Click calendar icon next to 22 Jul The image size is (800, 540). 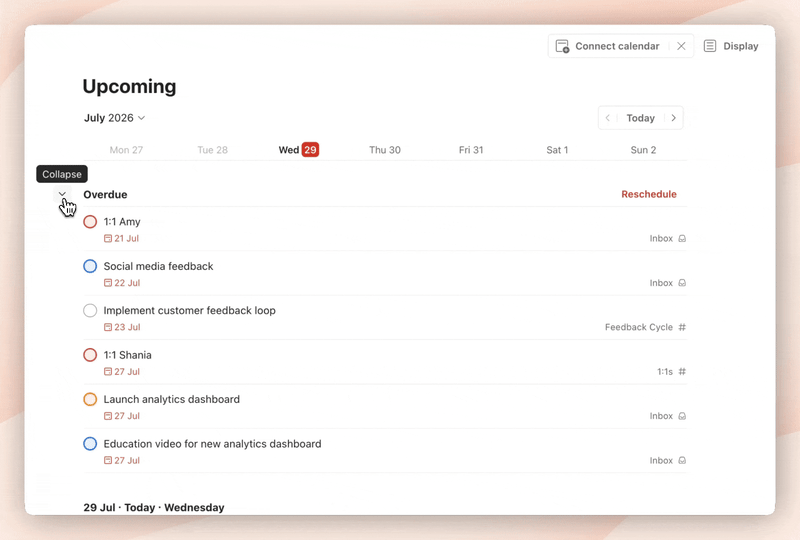pos(108,283)
